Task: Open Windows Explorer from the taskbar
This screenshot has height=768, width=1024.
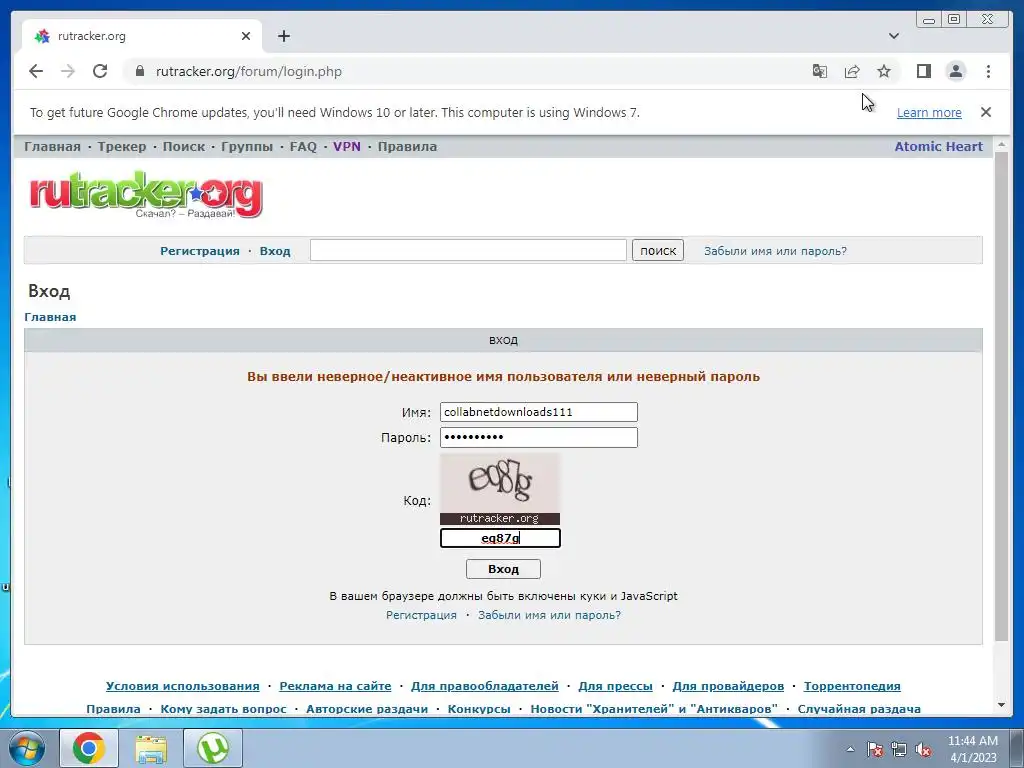Action: (151, 748)
